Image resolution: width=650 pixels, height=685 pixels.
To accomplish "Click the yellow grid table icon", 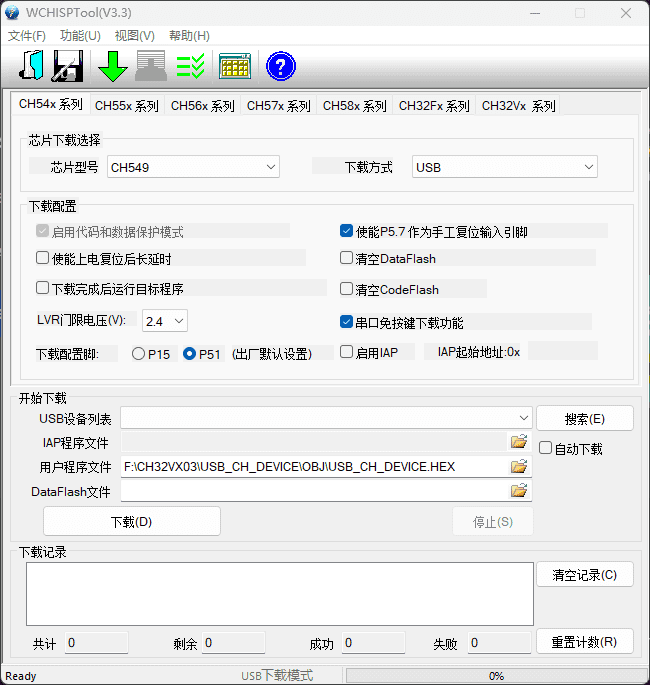I will pos(235,66).
